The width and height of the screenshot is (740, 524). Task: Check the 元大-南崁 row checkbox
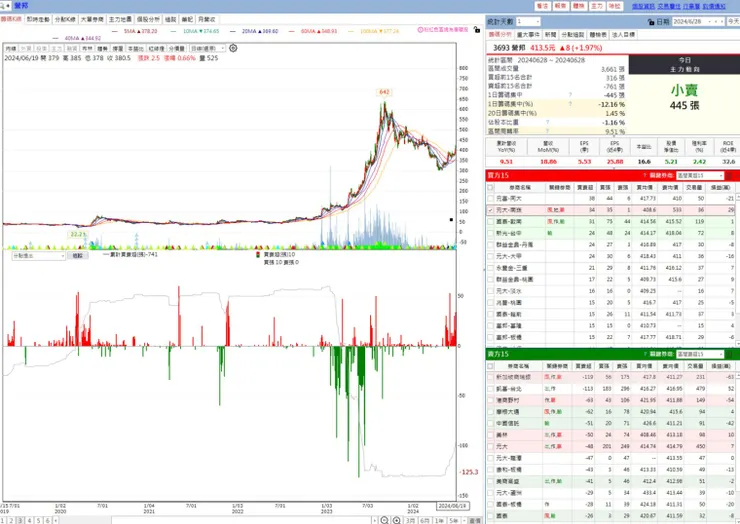coord(491,210)
